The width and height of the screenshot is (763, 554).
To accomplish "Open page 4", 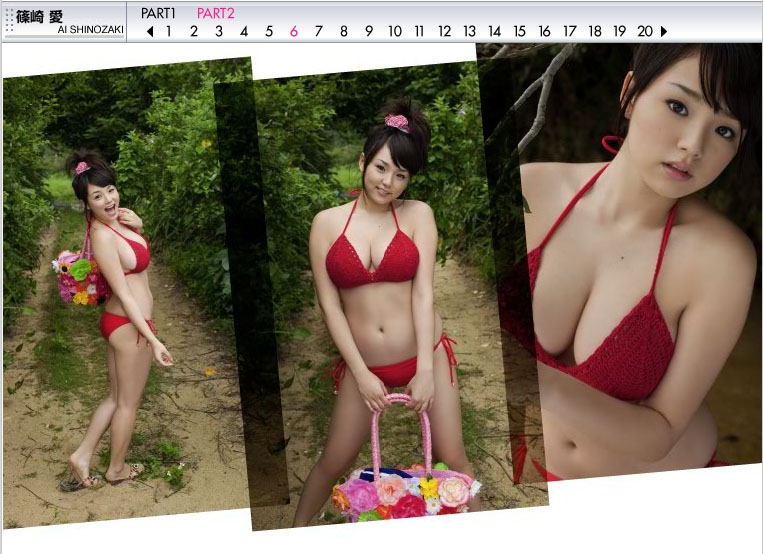I will pyautogui.click(x=244, y=32).
